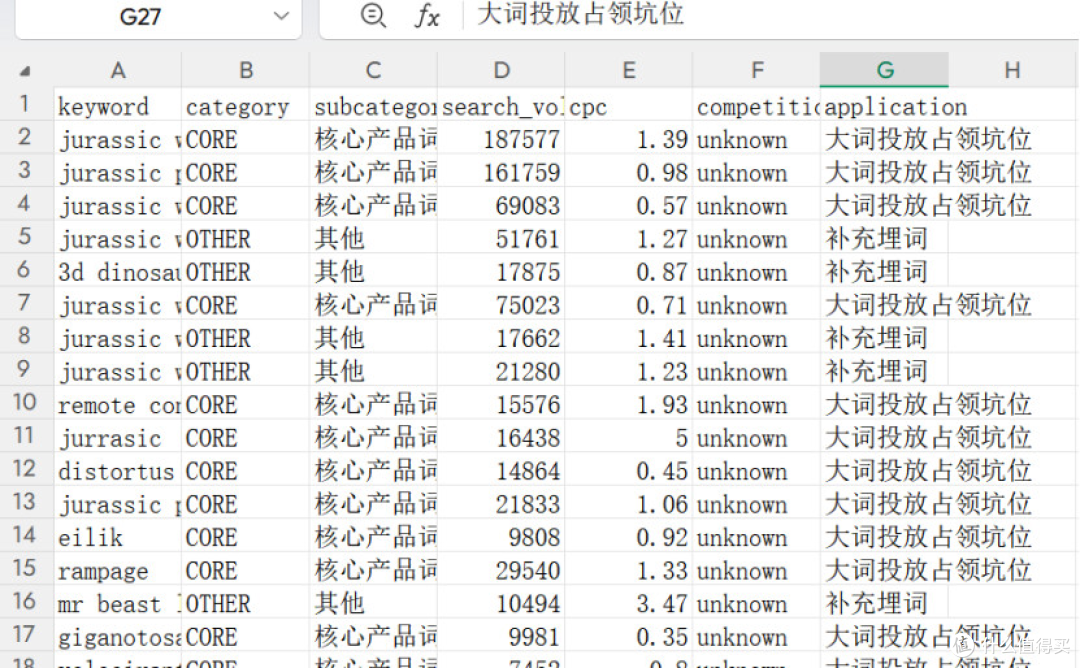Screen dimensions: 1080x668
Task: Select row 5 header
Action: tap(25, 237)
